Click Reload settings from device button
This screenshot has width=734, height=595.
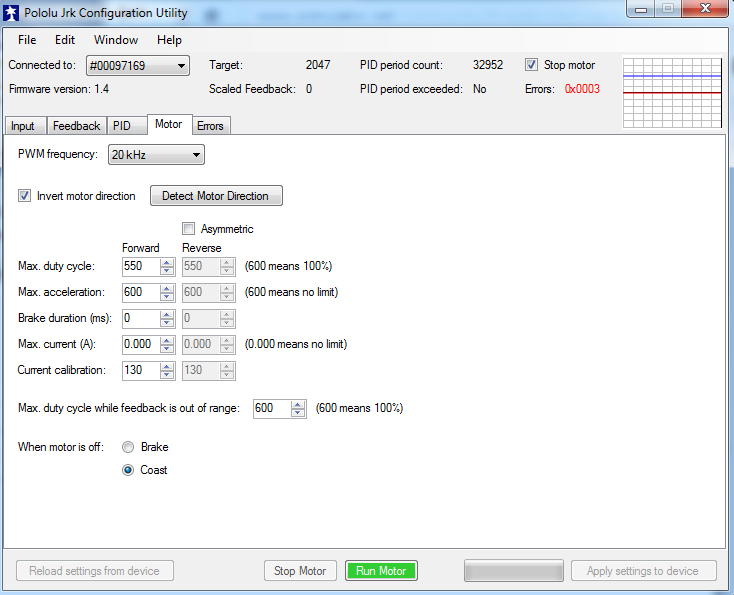coord(95,571)
